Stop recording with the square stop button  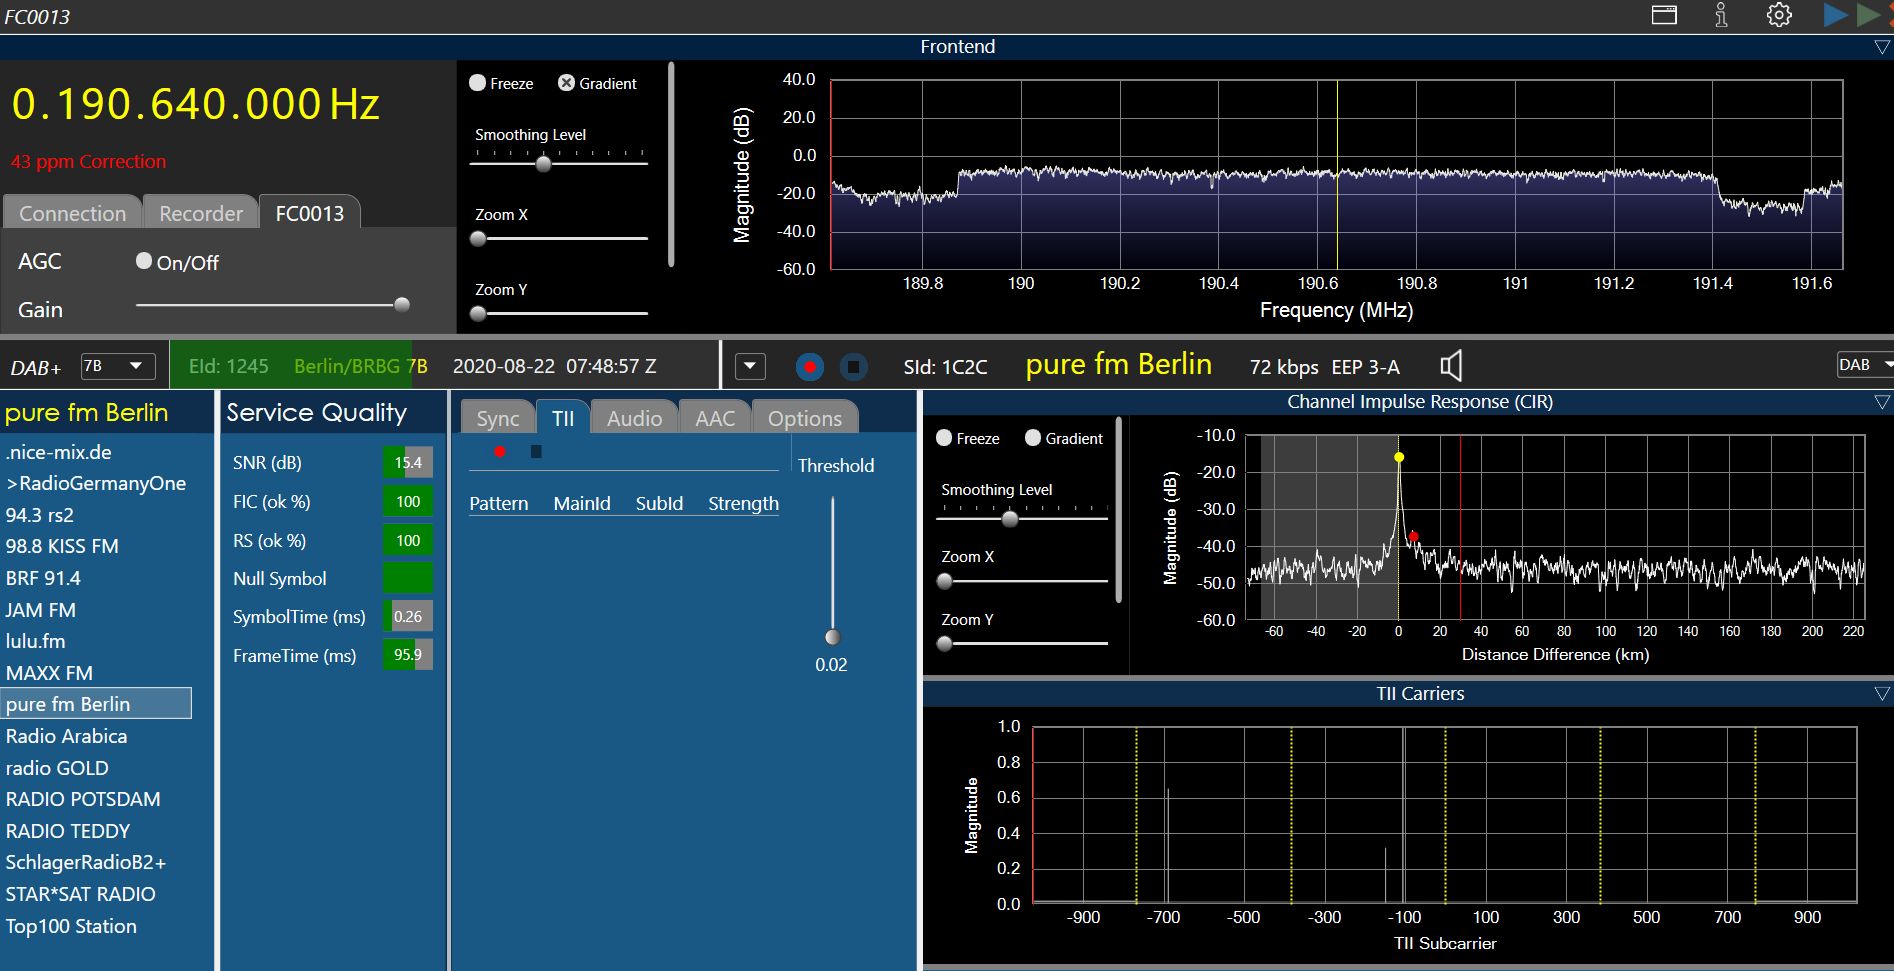pyautogui.click(x=853, y=367)
